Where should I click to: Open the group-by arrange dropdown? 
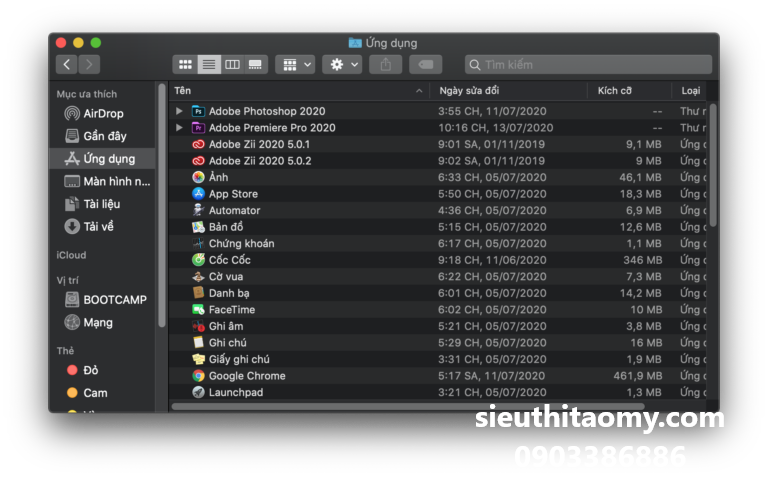click(x=295, y=64)
